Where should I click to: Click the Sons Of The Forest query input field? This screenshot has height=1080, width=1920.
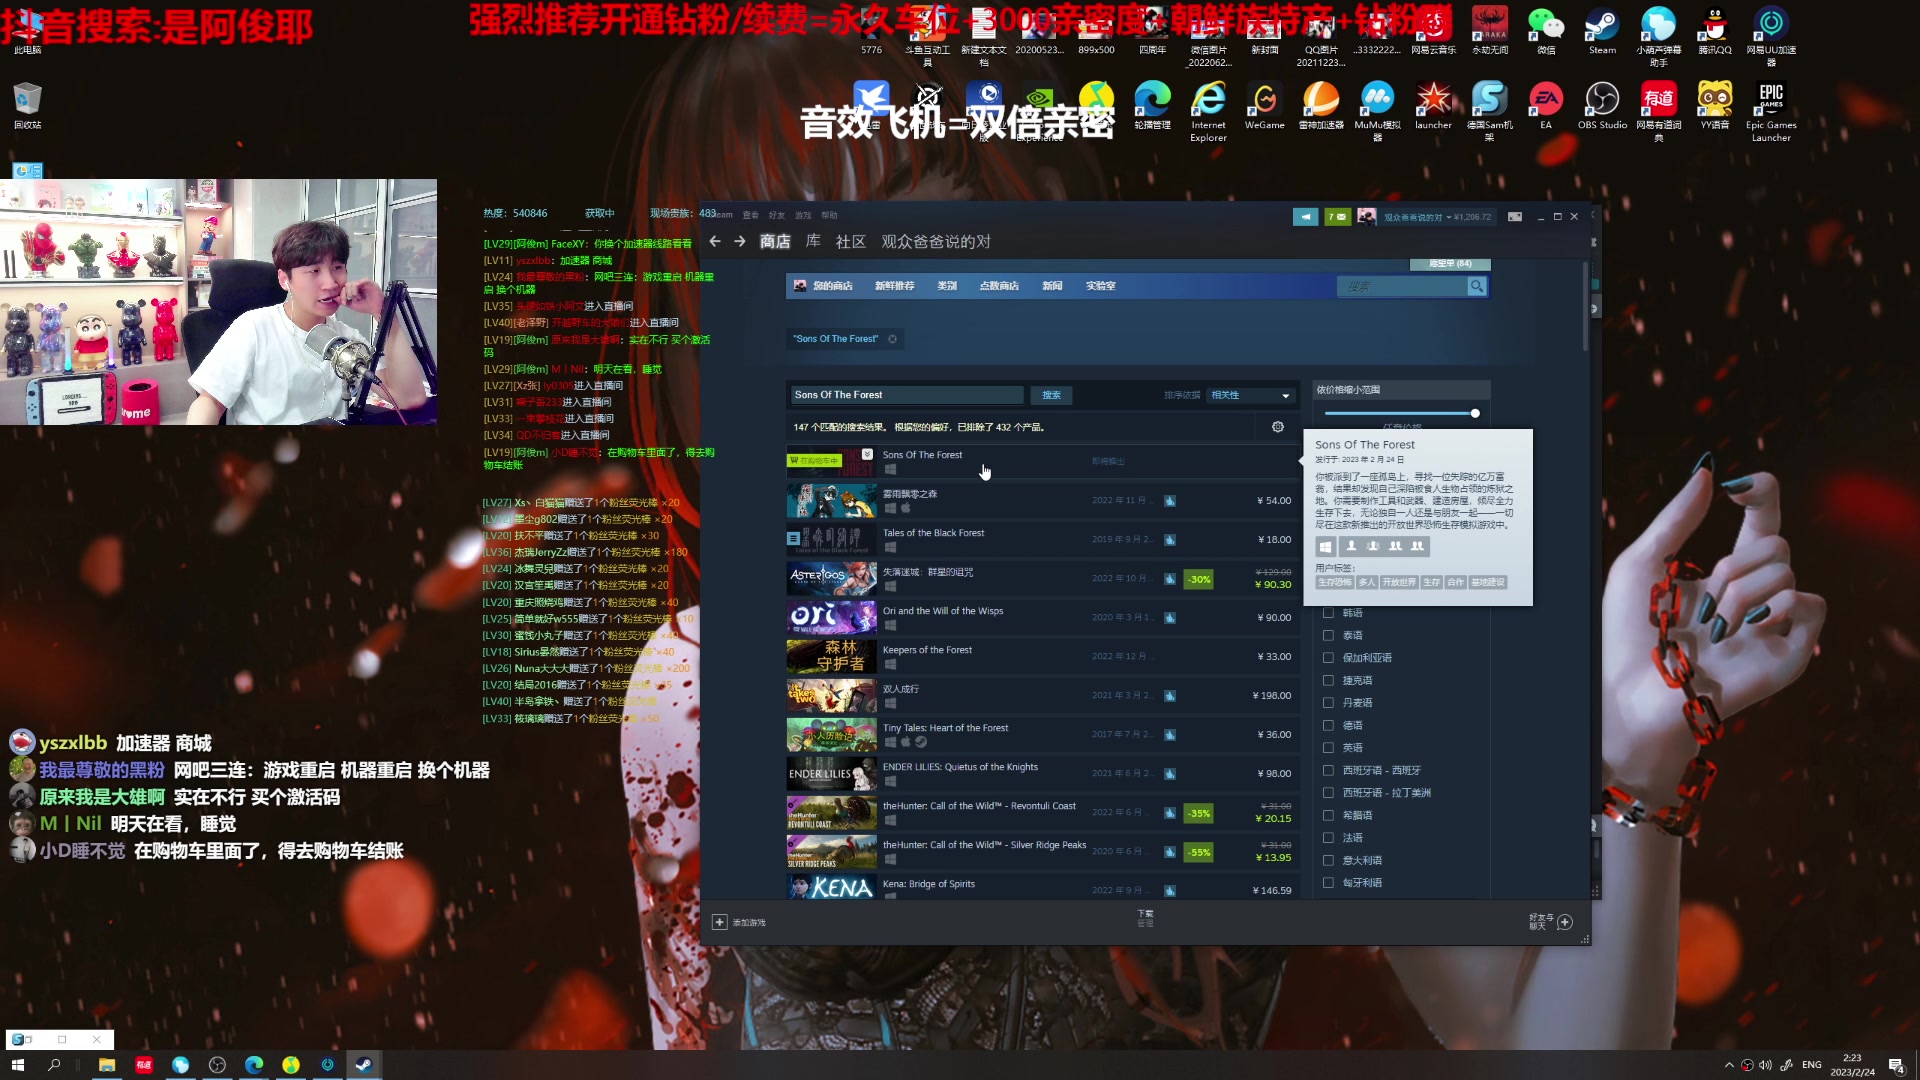[x=907, y=395]
